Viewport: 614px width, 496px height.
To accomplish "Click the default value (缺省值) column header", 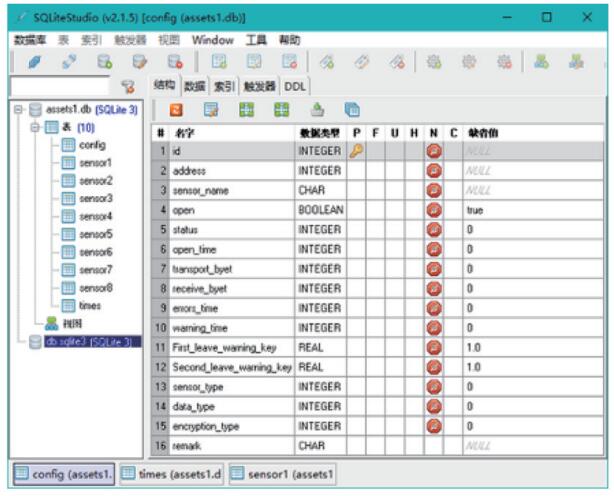I will (x=533, y=133).
